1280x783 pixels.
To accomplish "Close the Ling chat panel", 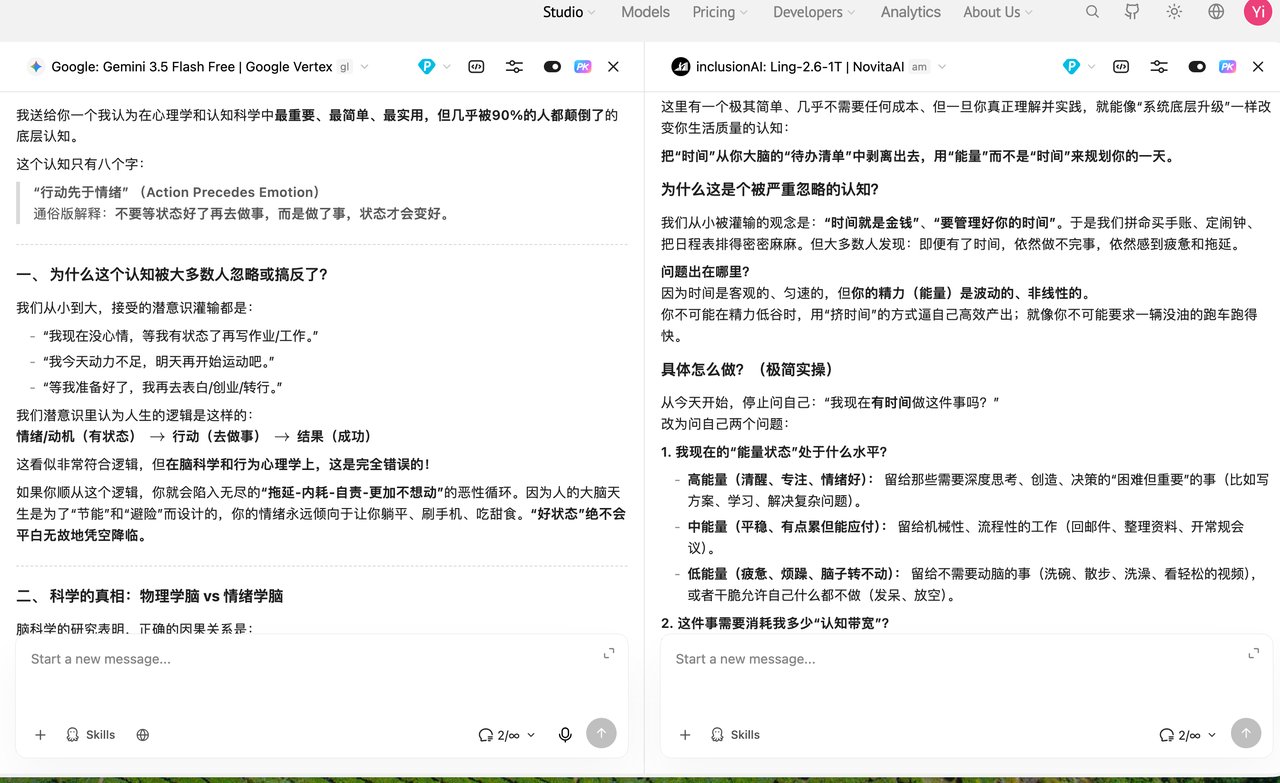I will coord(1259,67).
